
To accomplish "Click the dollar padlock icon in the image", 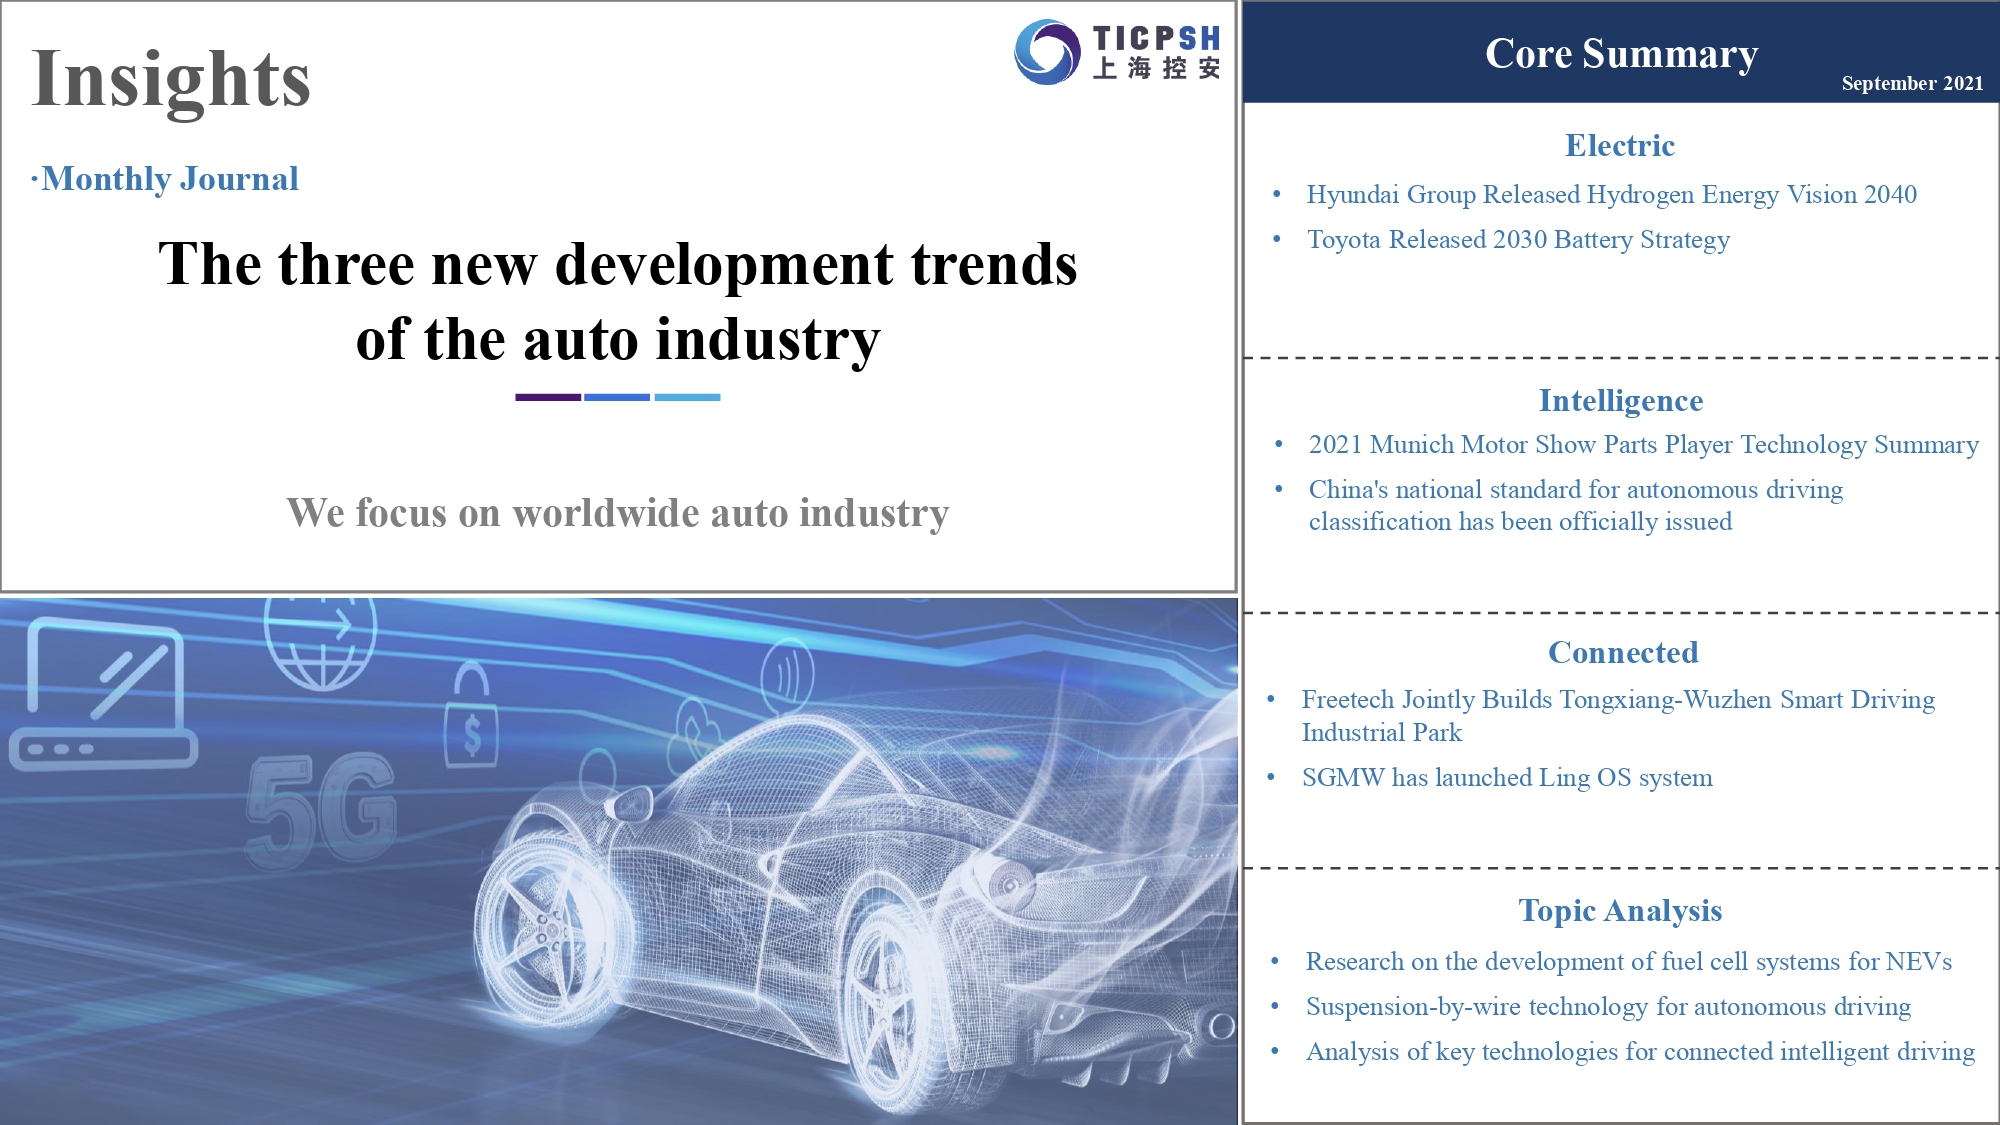I will [x=471, y=717].
